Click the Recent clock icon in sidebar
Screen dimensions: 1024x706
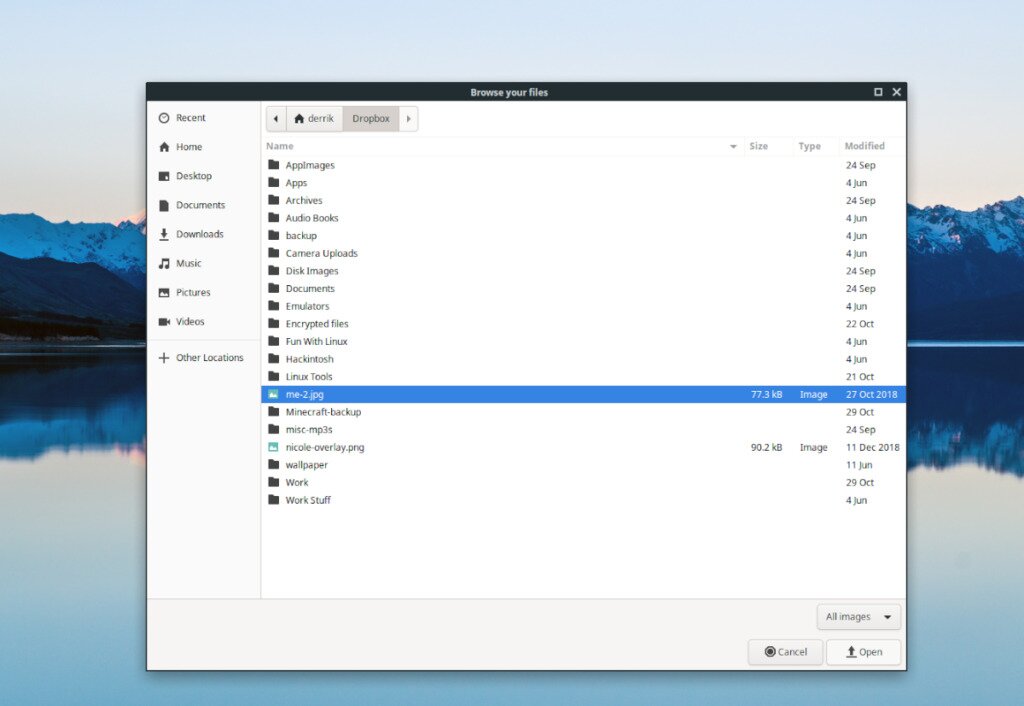click(x=163, y=117)
